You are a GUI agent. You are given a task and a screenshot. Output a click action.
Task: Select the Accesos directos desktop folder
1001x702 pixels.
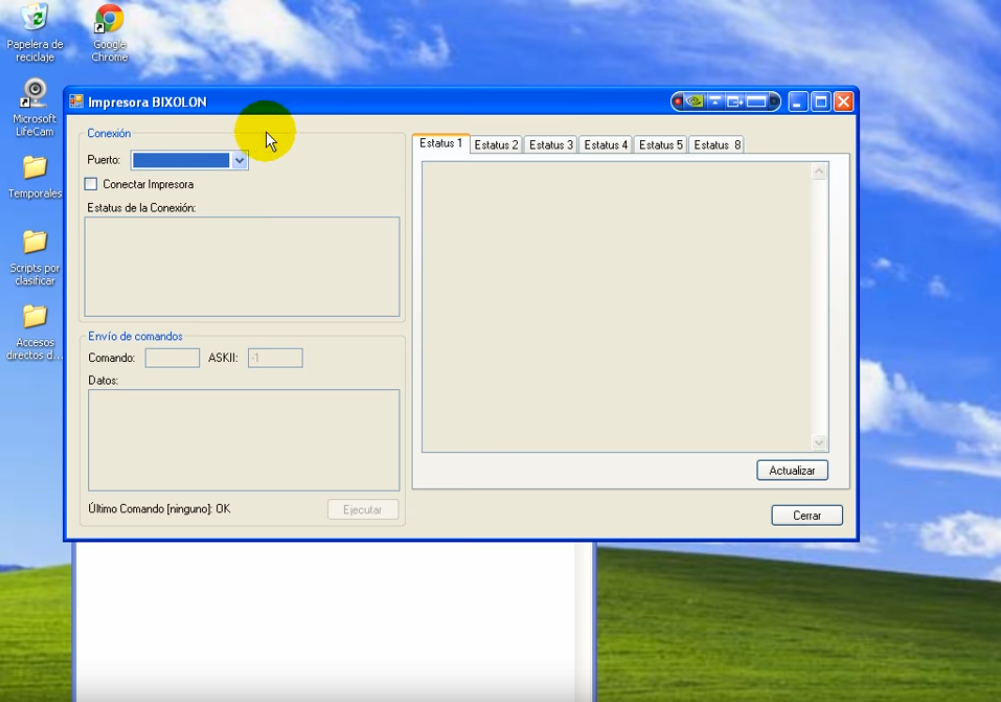(x=34, y=332)
